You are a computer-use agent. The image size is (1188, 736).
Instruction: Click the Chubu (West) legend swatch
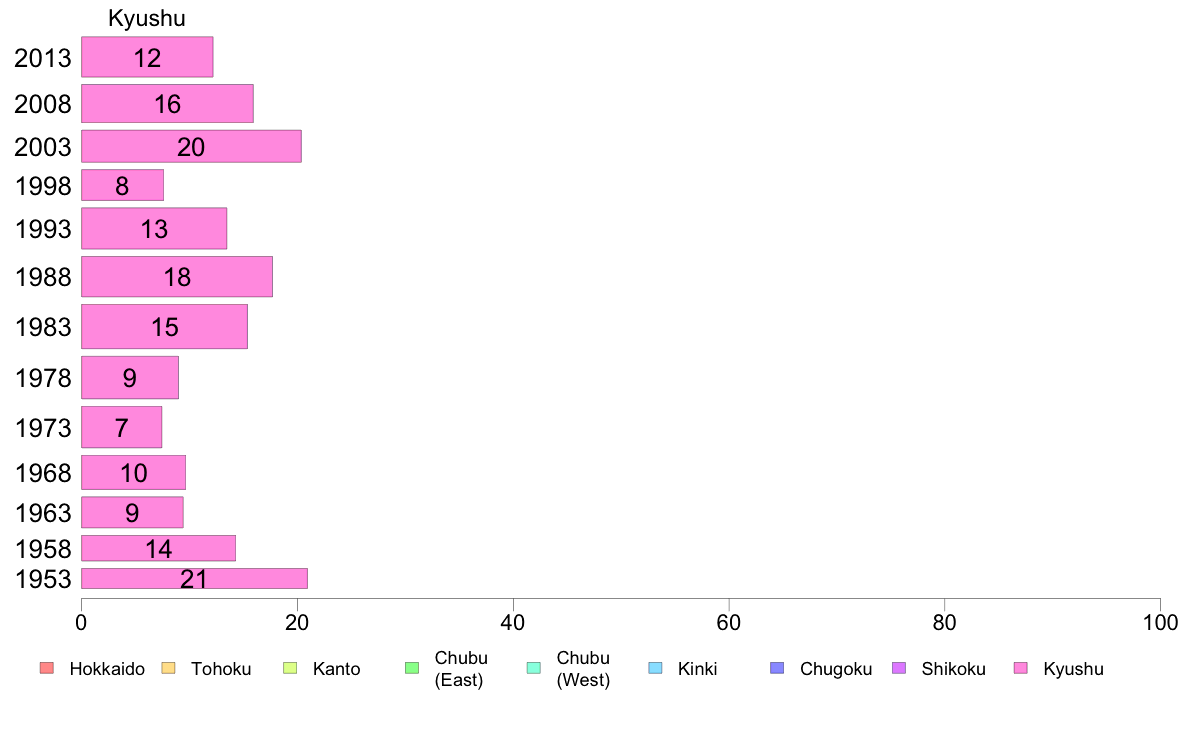[x=533, y=668]
